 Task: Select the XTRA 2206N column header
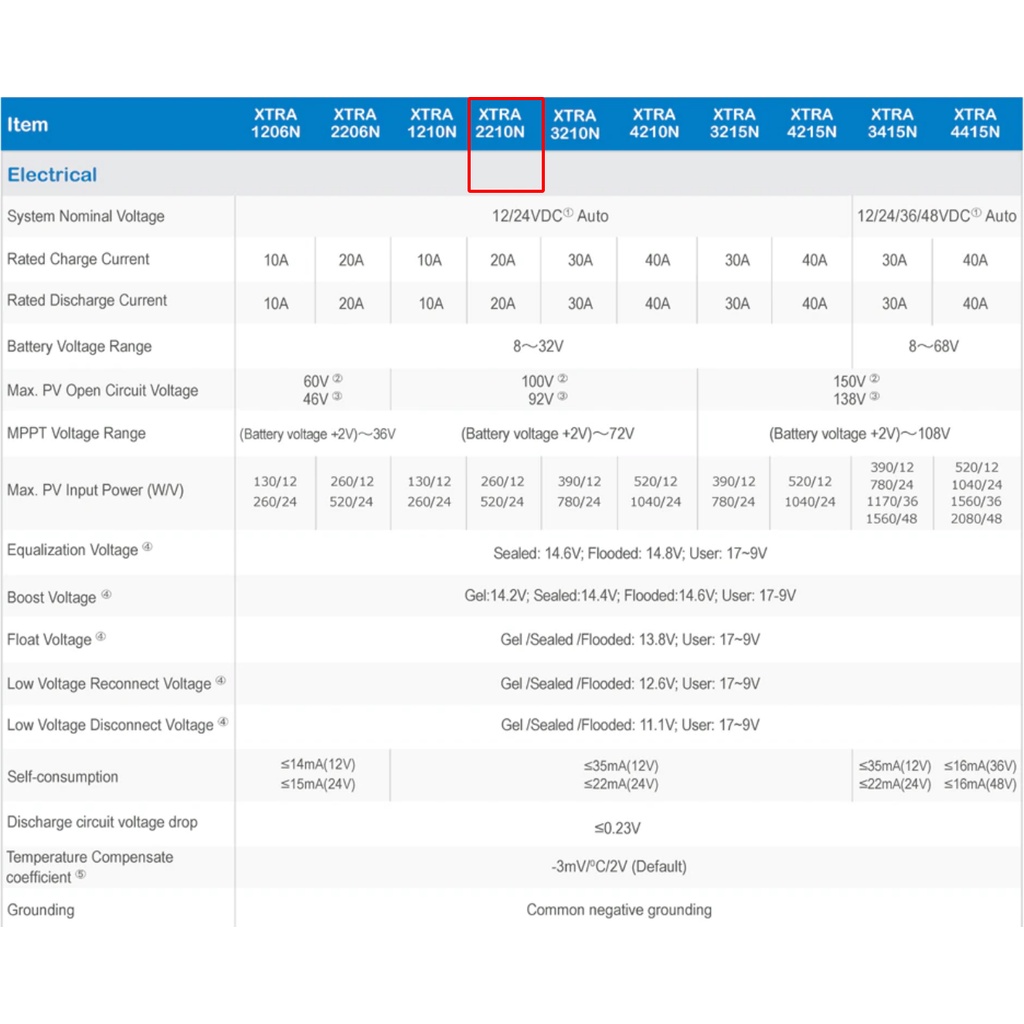[x=355, y=123]
